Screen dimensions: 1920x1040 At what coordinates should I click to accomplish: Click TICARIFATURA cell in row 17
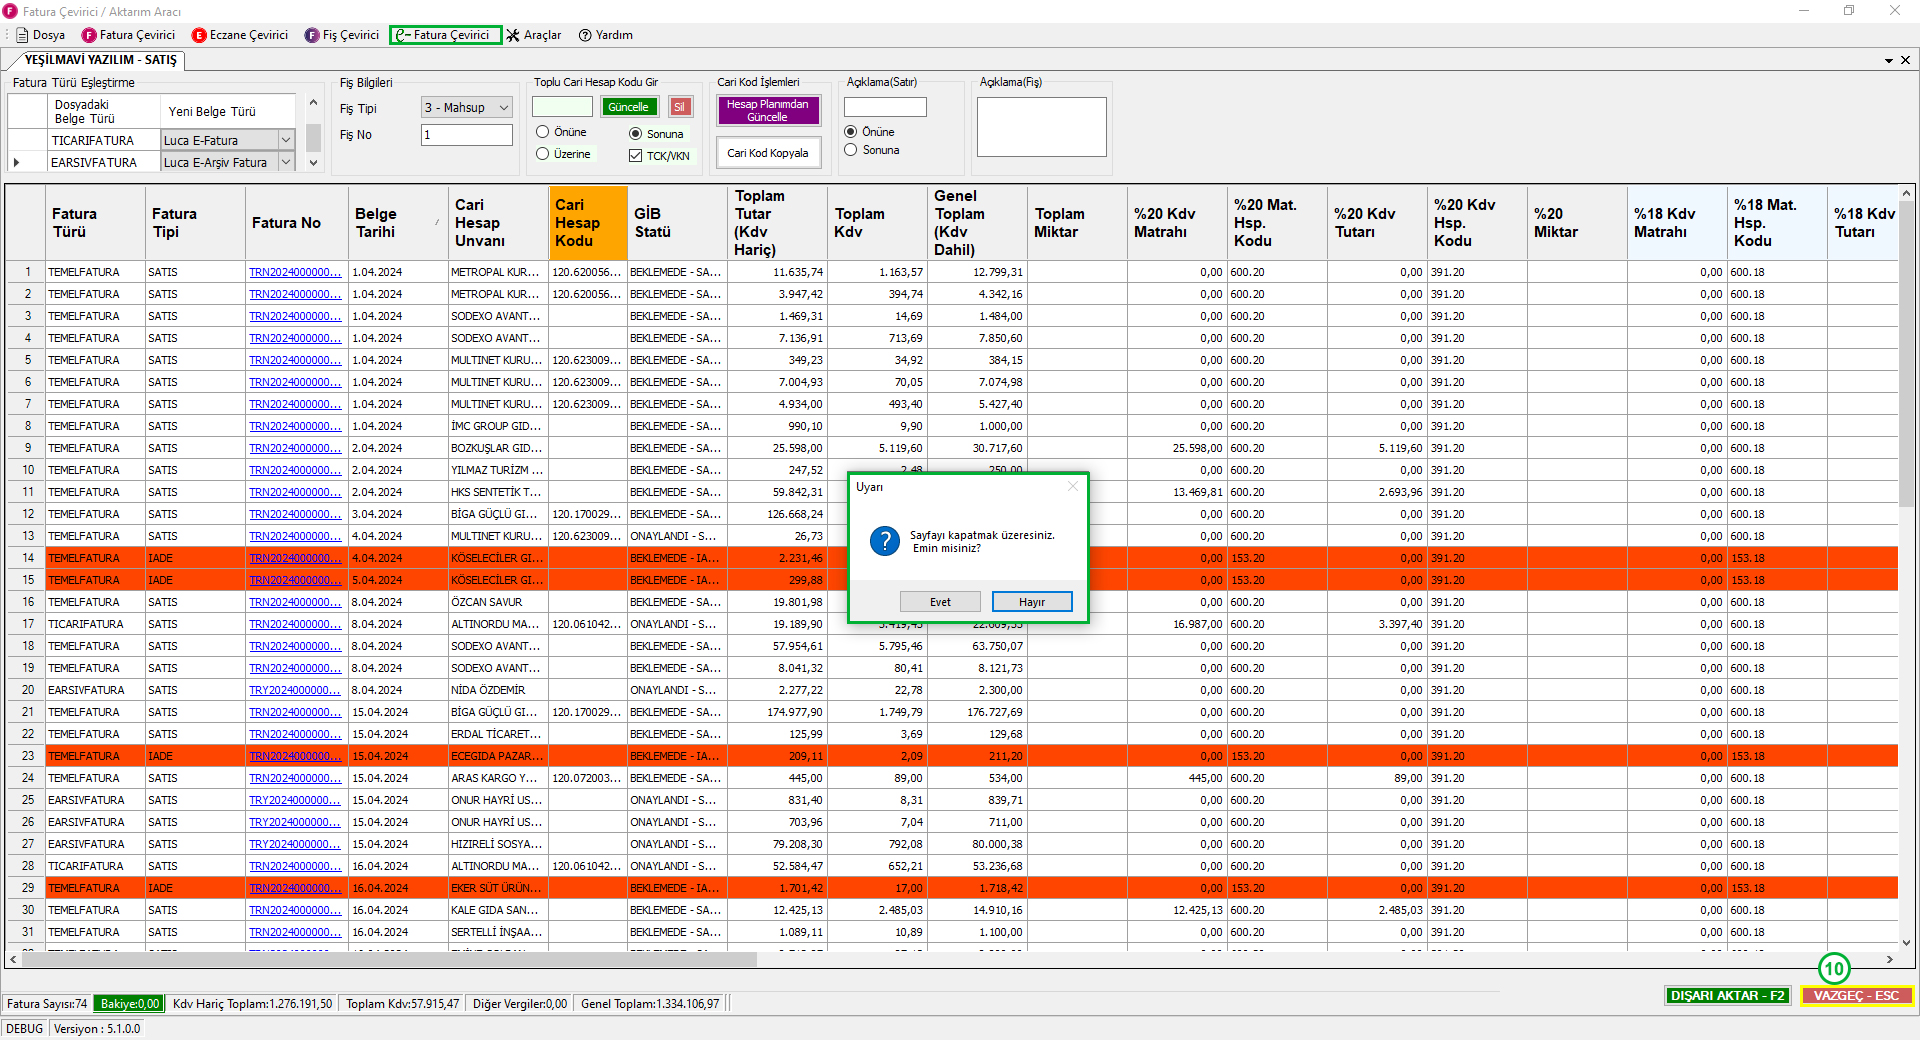95,624
